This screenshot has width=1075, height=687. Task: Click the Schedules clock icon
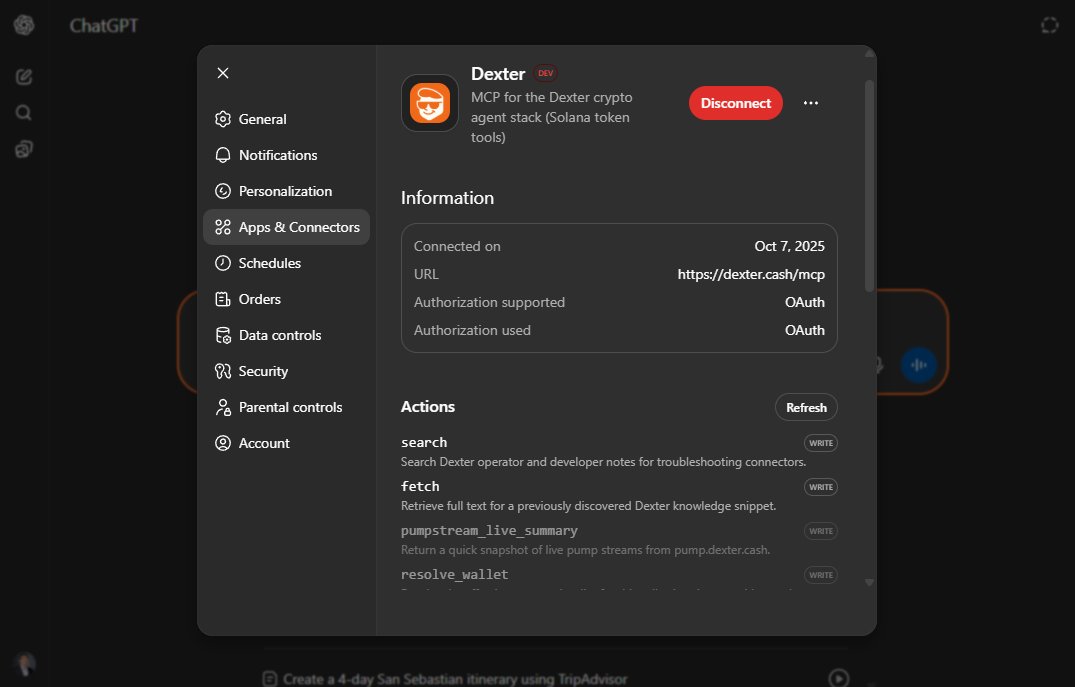click(223, 263)
